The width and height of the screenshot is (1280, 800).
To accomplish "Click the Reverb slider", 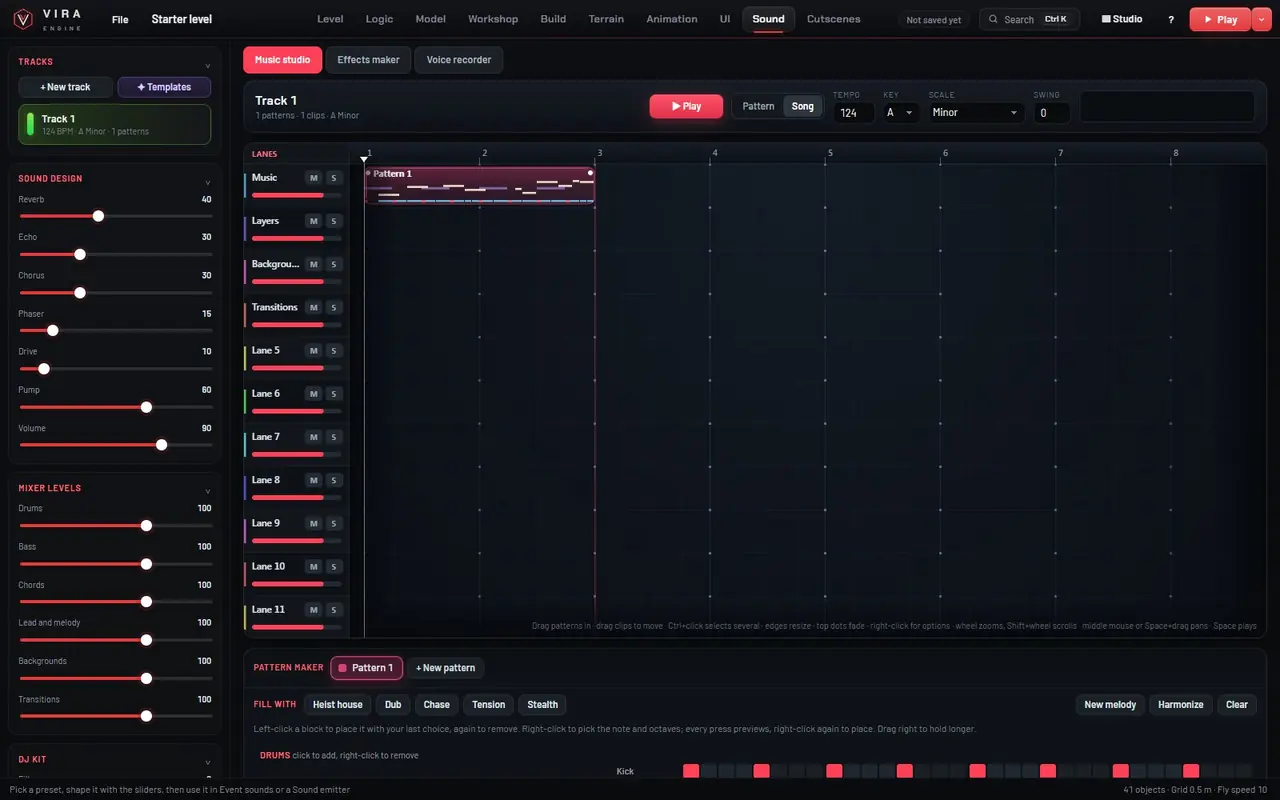I will coord(115,216).
